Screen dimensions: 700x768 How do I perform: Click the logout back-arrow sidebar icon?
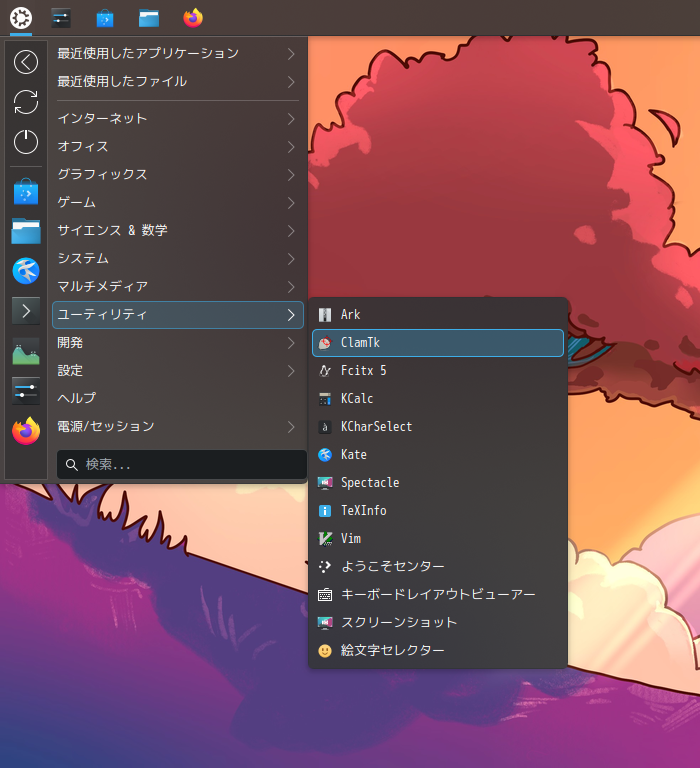tap(26, 62)
